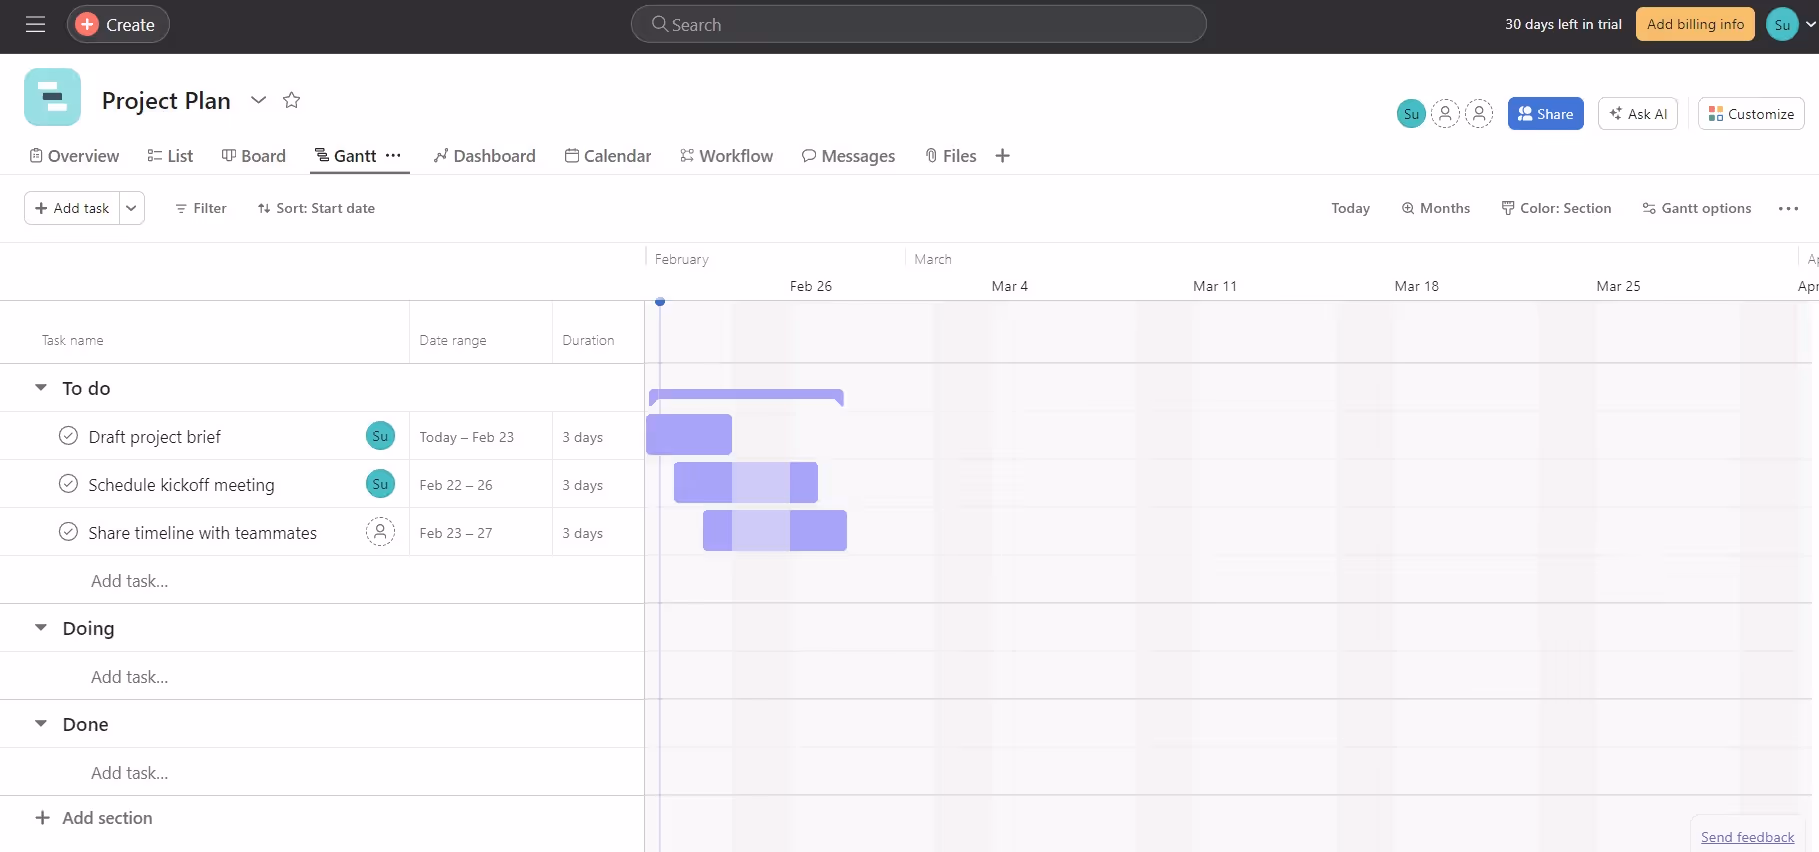
Task: Open the hamburger sidebar menu
Action: pyautogui.click(x=36, y=25)
